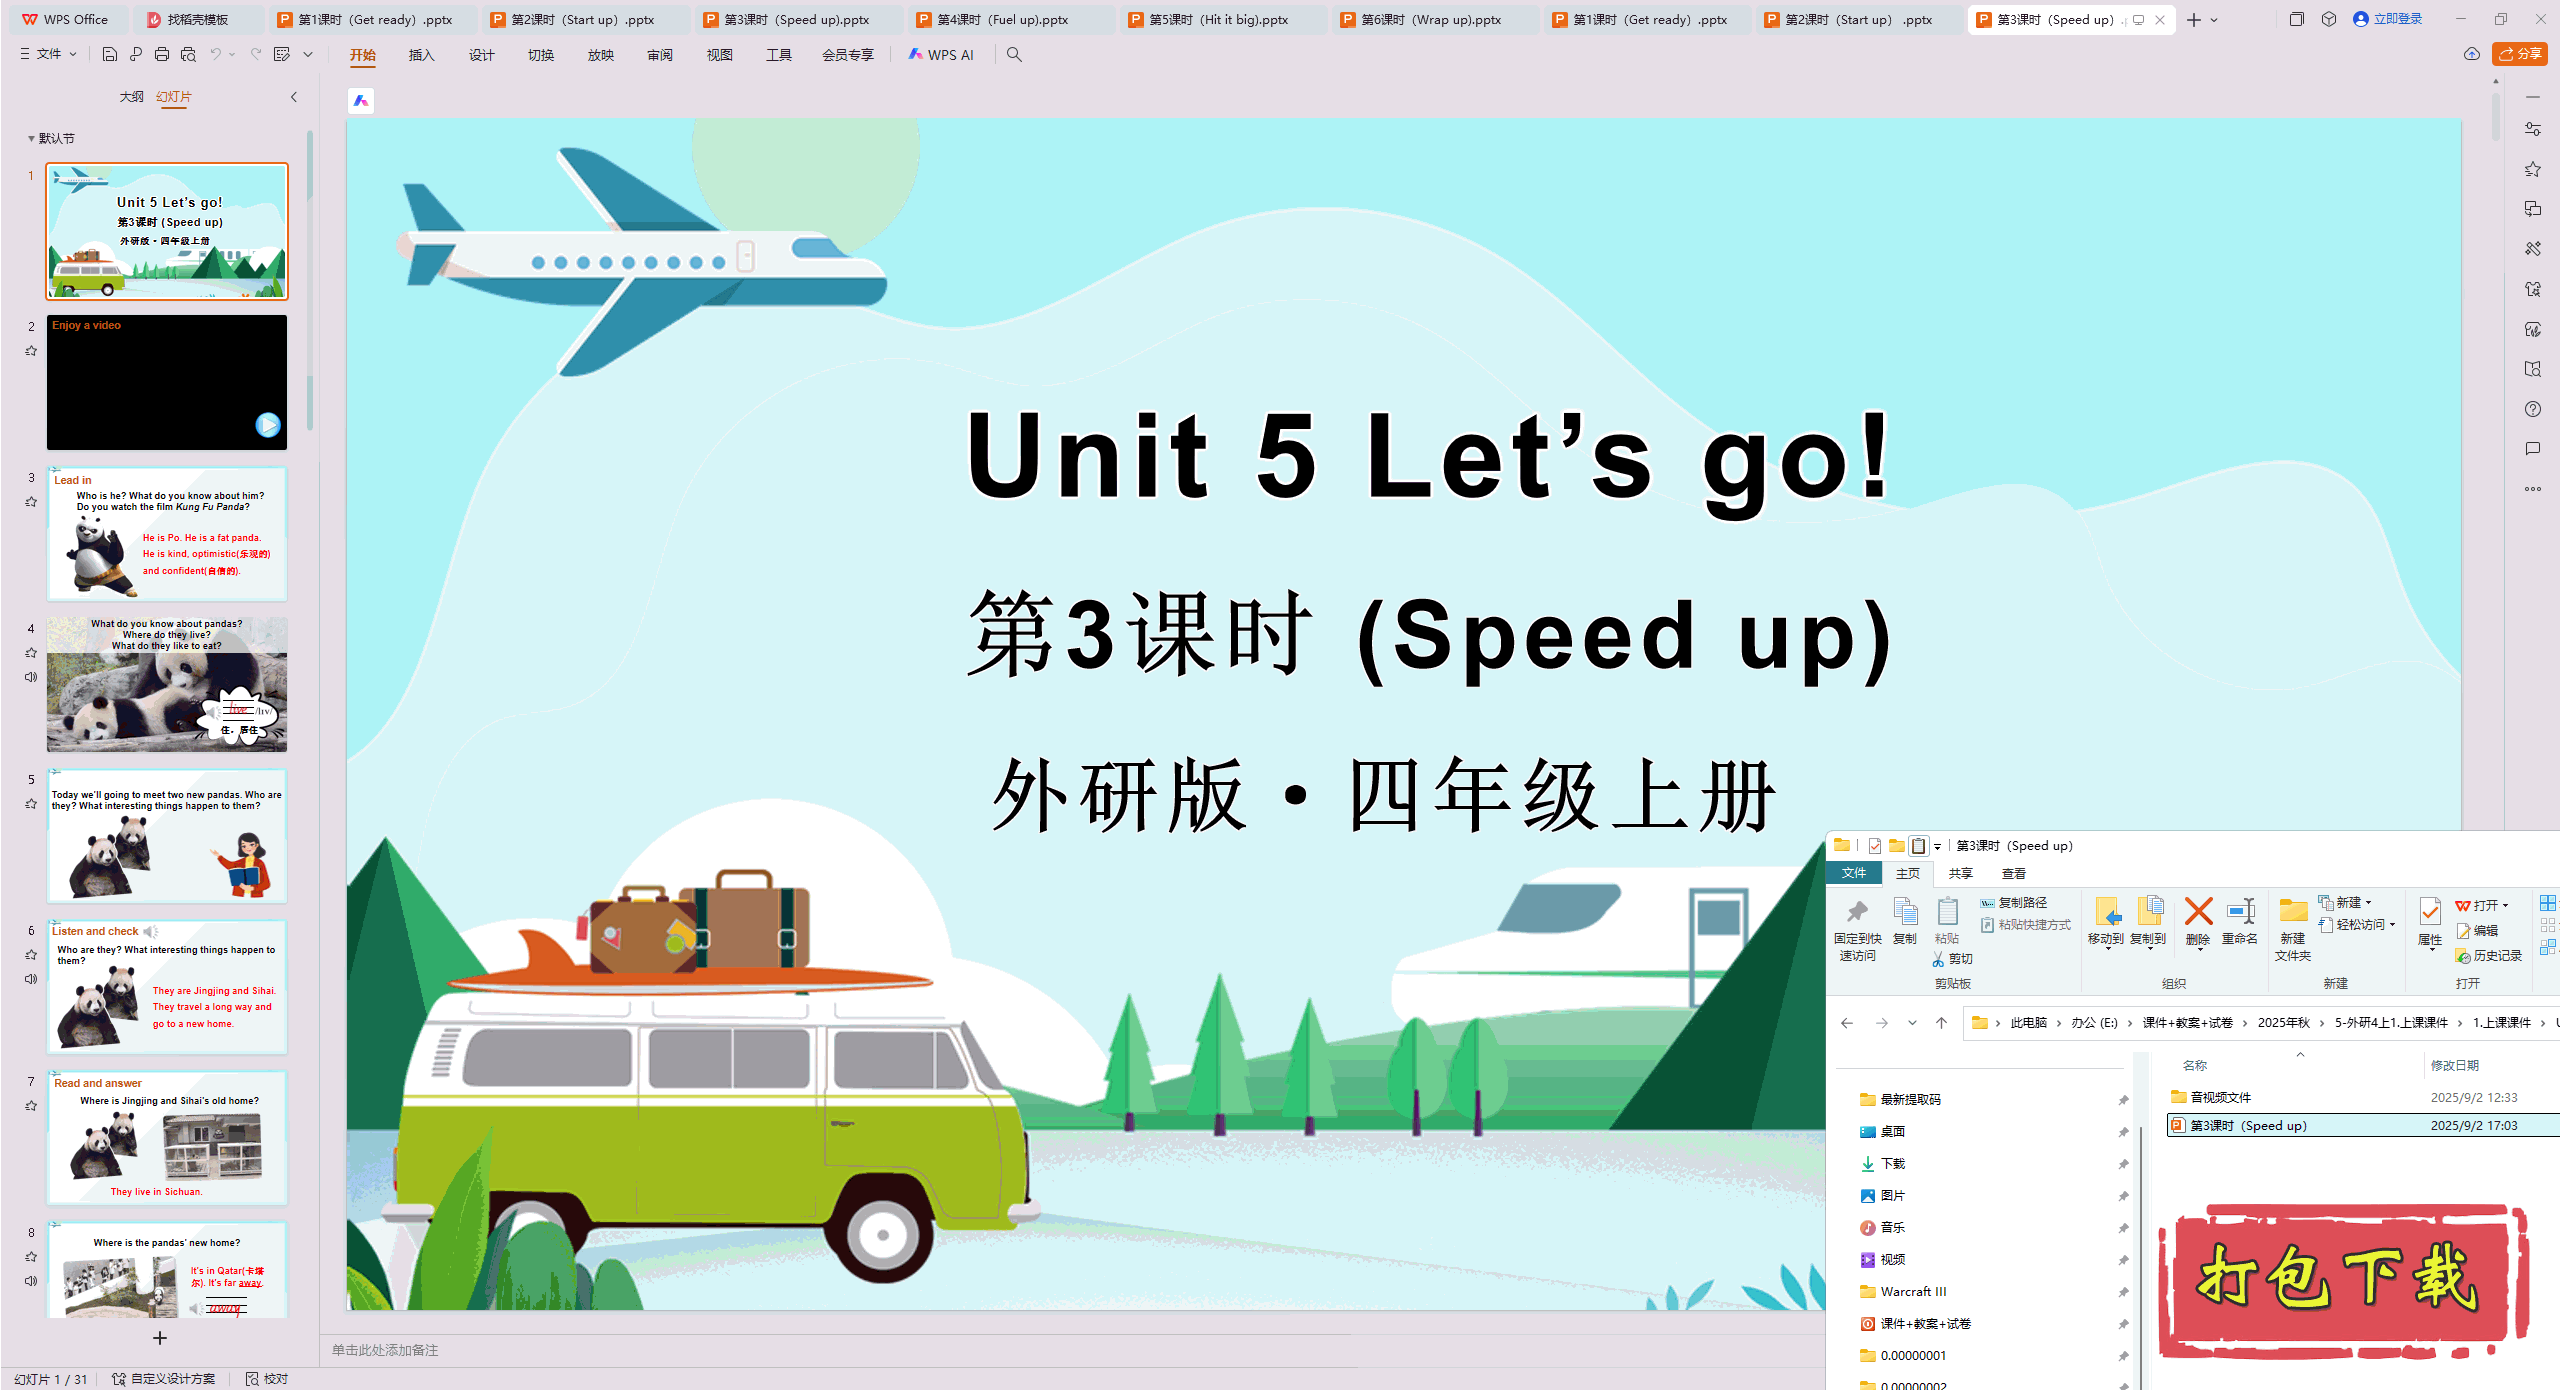
Task: Click the 分享 share button
Action: tap(2519, 54)
